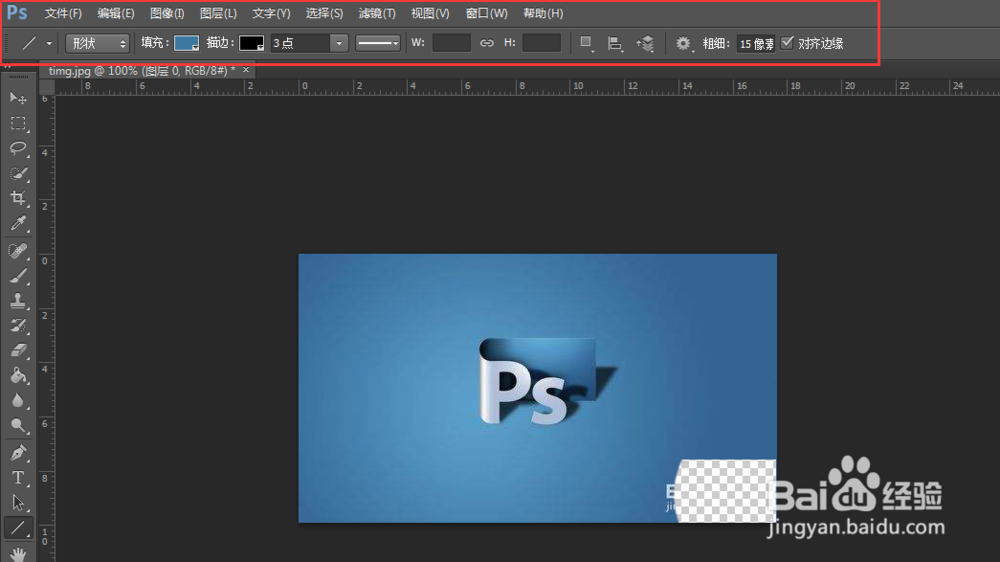Open the 窗口(W) menu
Screen dimensions: 1000x562
point(487,13)
